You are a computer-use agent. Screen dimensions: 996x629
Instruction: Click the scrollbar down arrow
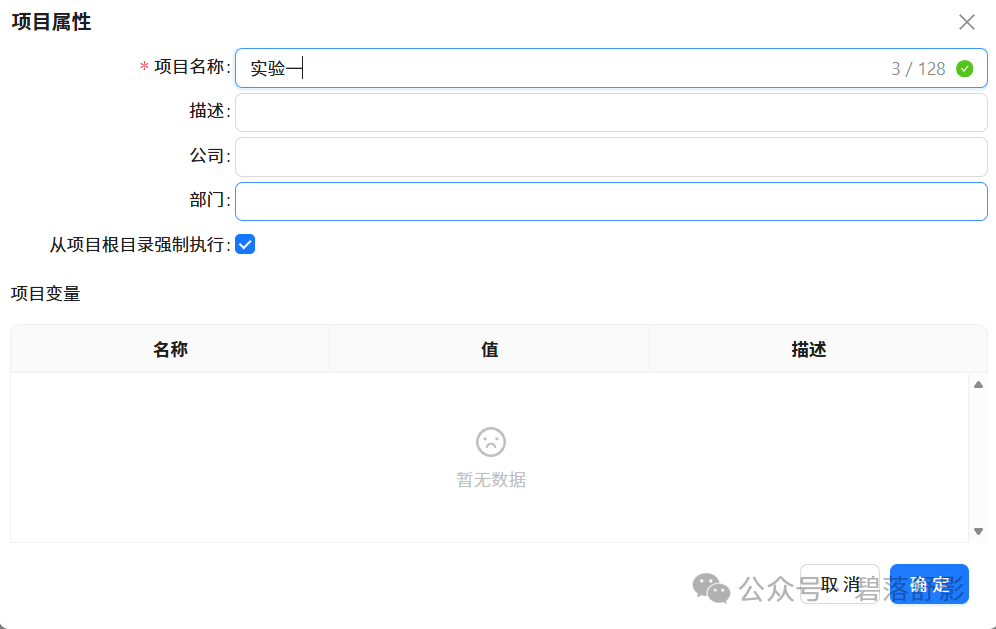tap(978, 531)
